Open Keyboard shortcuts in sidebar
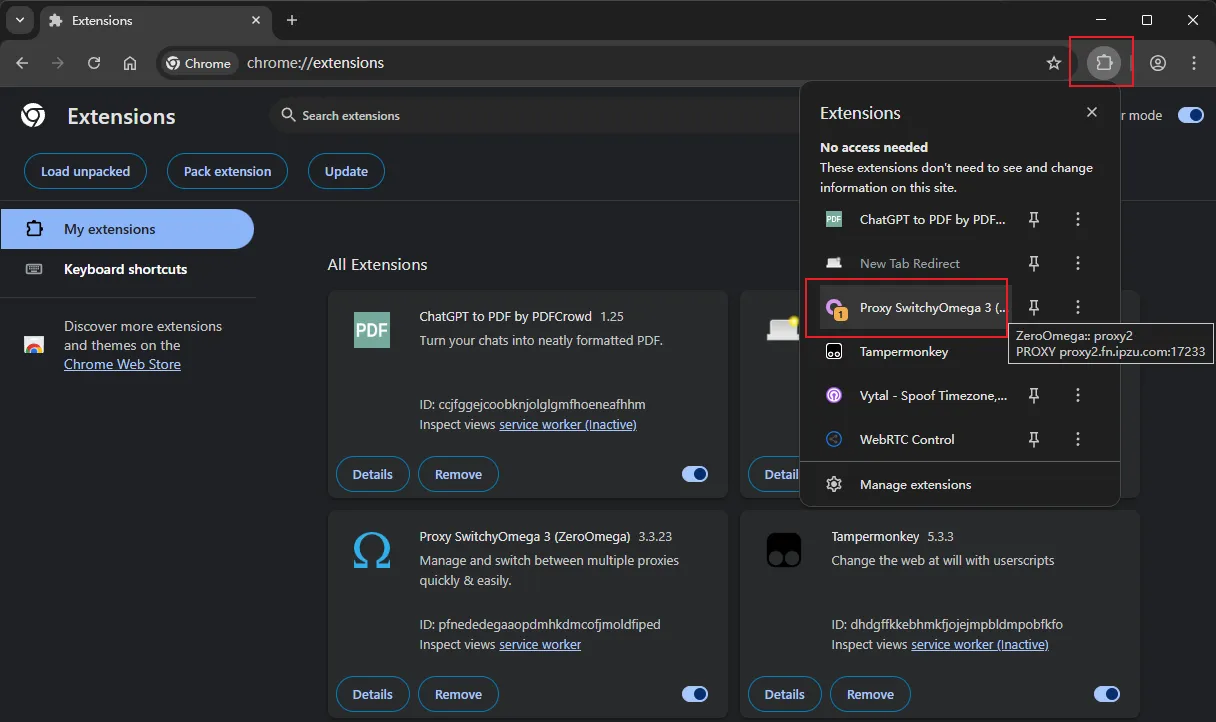Screen dimensions: 1216x722 pyautogui.click(x=127, y=269)
